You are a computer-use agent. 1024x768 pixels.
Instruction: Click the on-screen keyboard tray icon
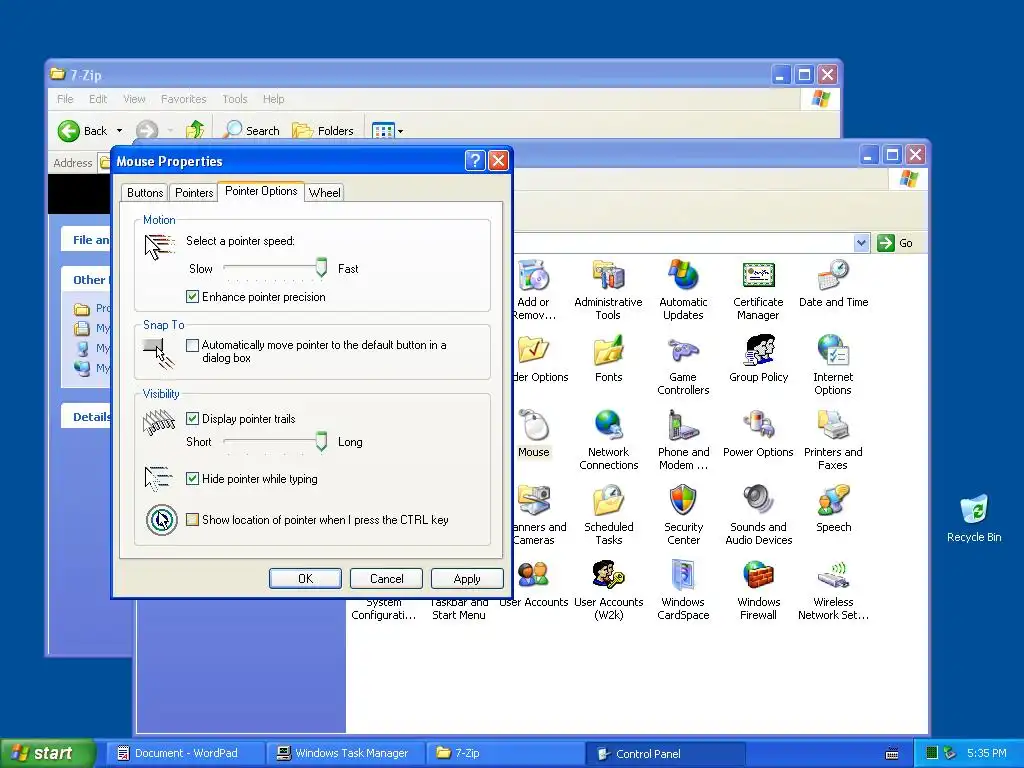[891, 754]
